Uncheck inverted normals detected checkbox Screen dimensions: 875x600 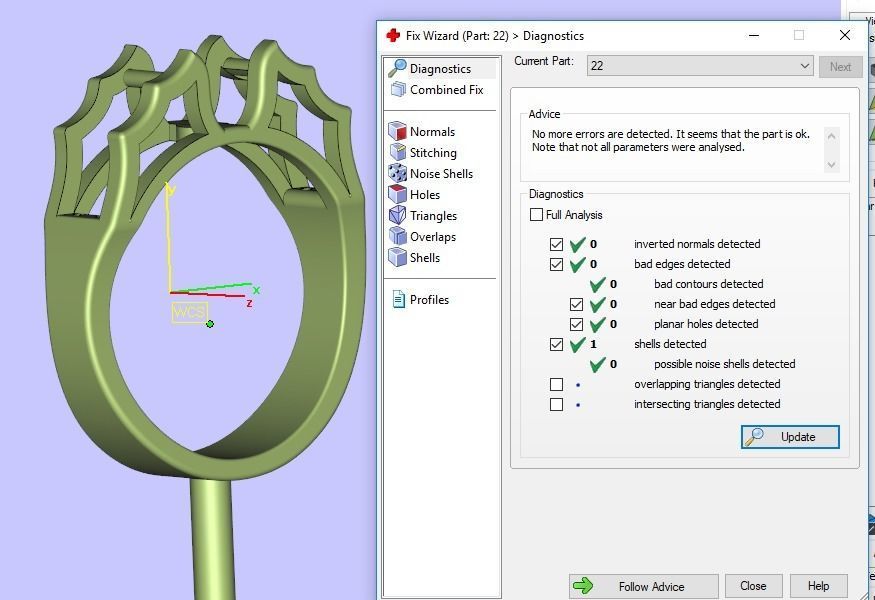click(556, 244)
